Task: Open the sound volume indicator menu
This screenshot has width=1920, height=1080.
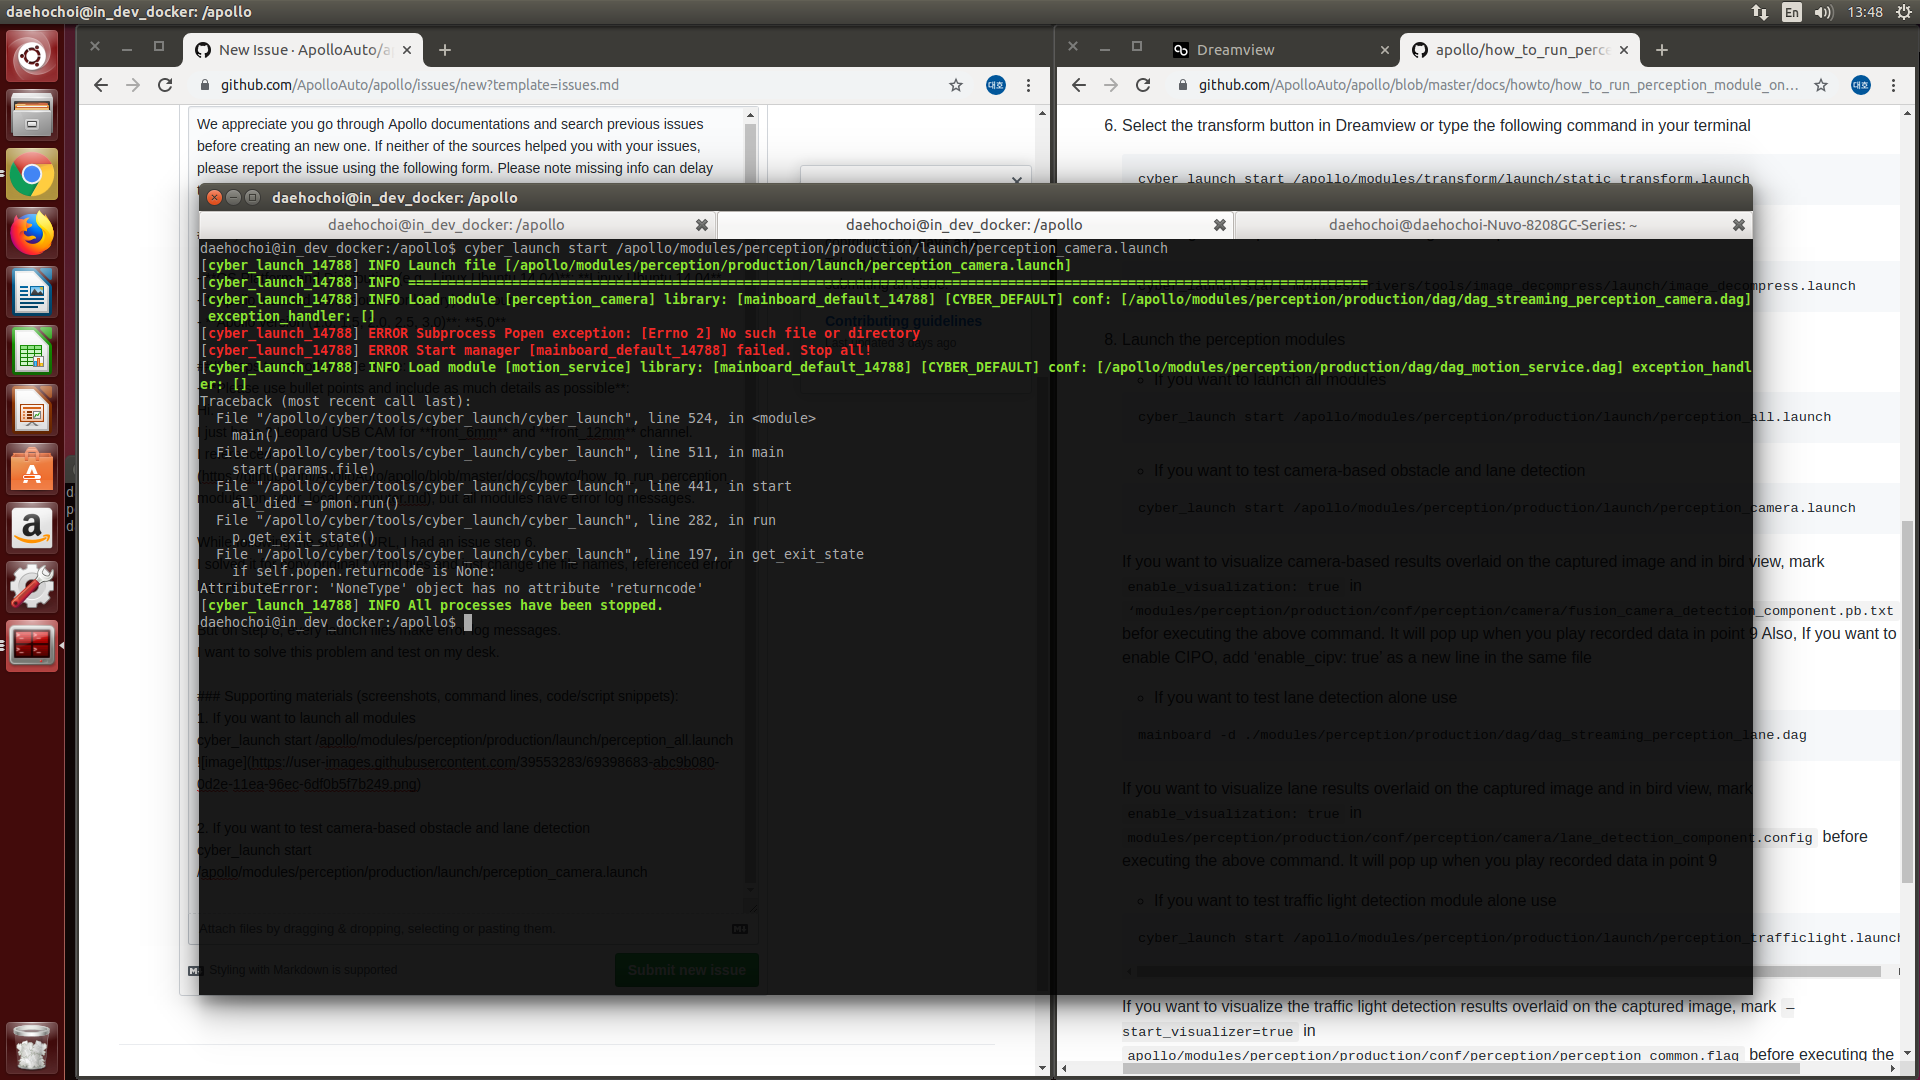Action: [1823, 12]
